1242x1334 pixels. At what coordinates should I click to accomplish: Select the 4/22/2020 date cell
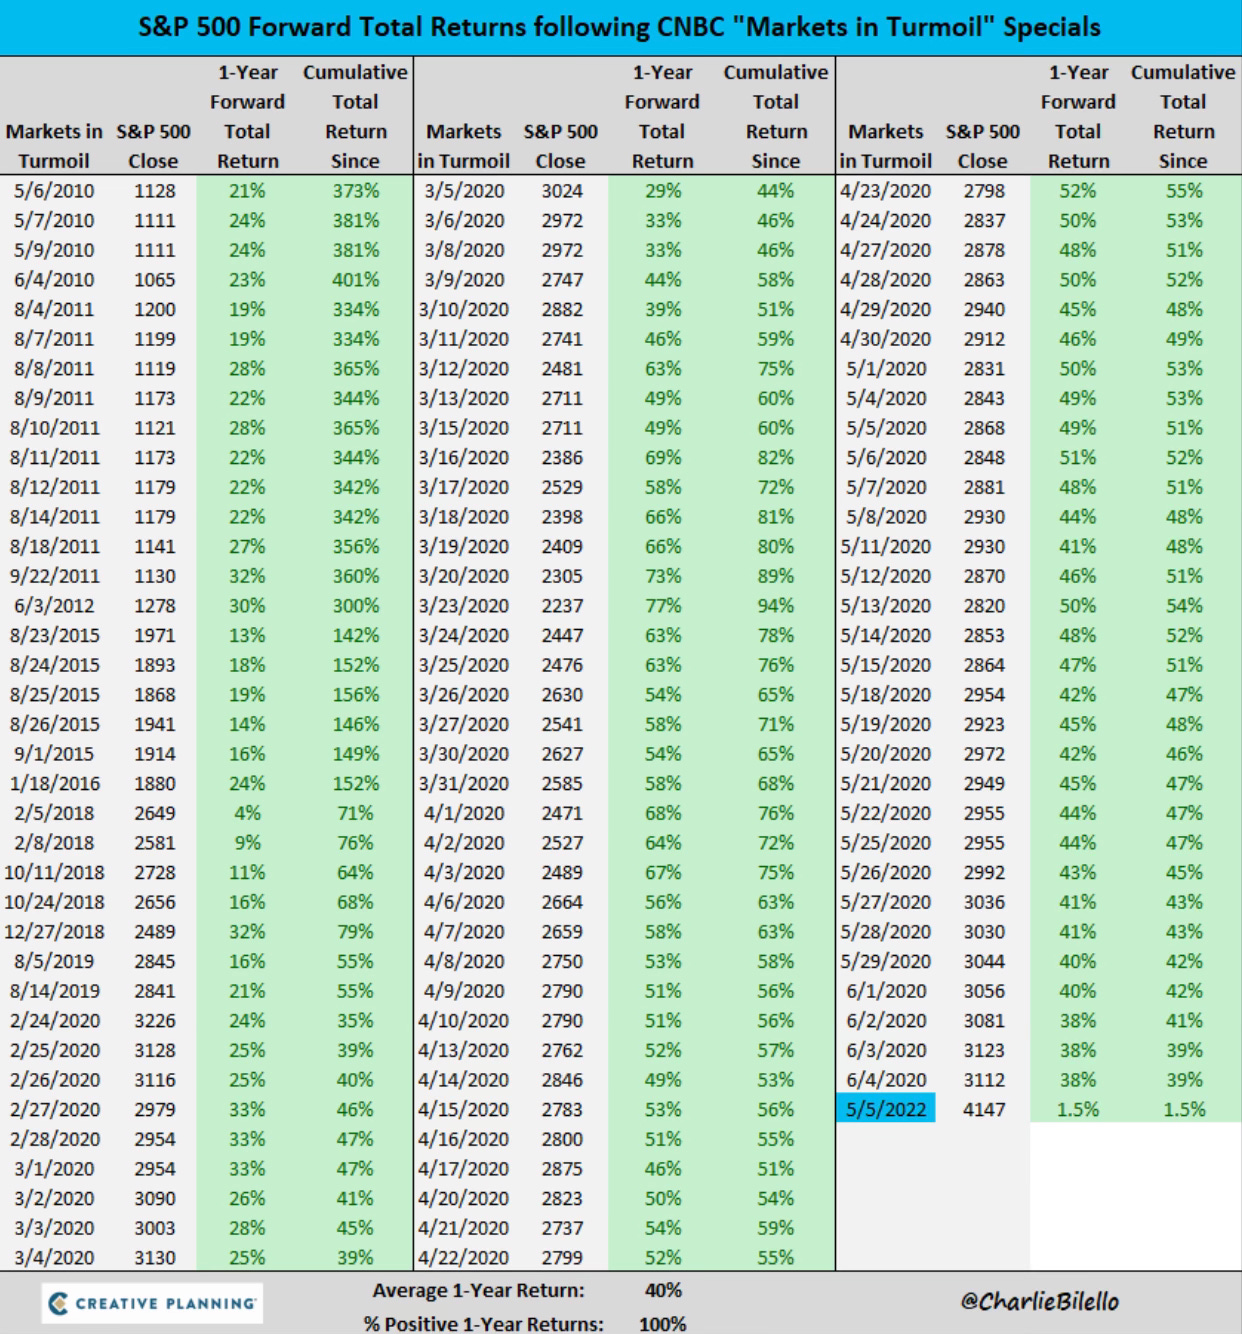tap(464, 1257)
